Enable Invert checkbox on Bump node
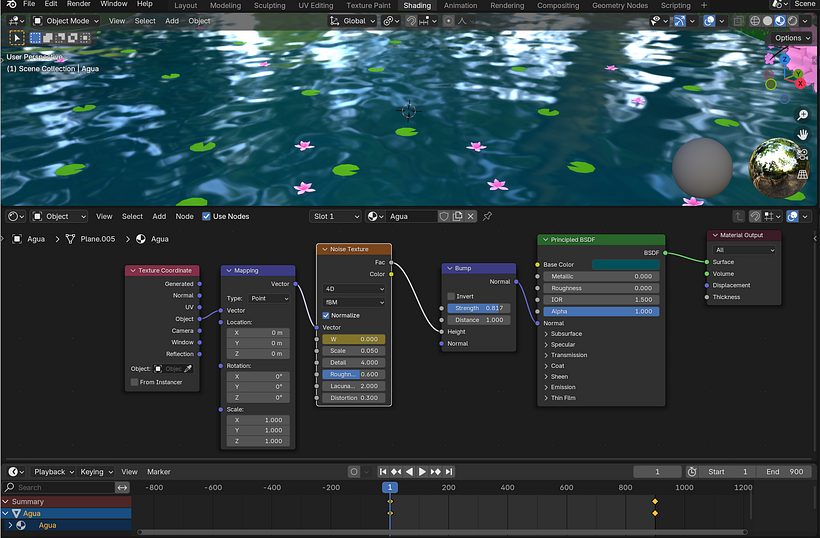Image resolution: width=820 pixels, height=538 pixels. [x=451, y=296]
